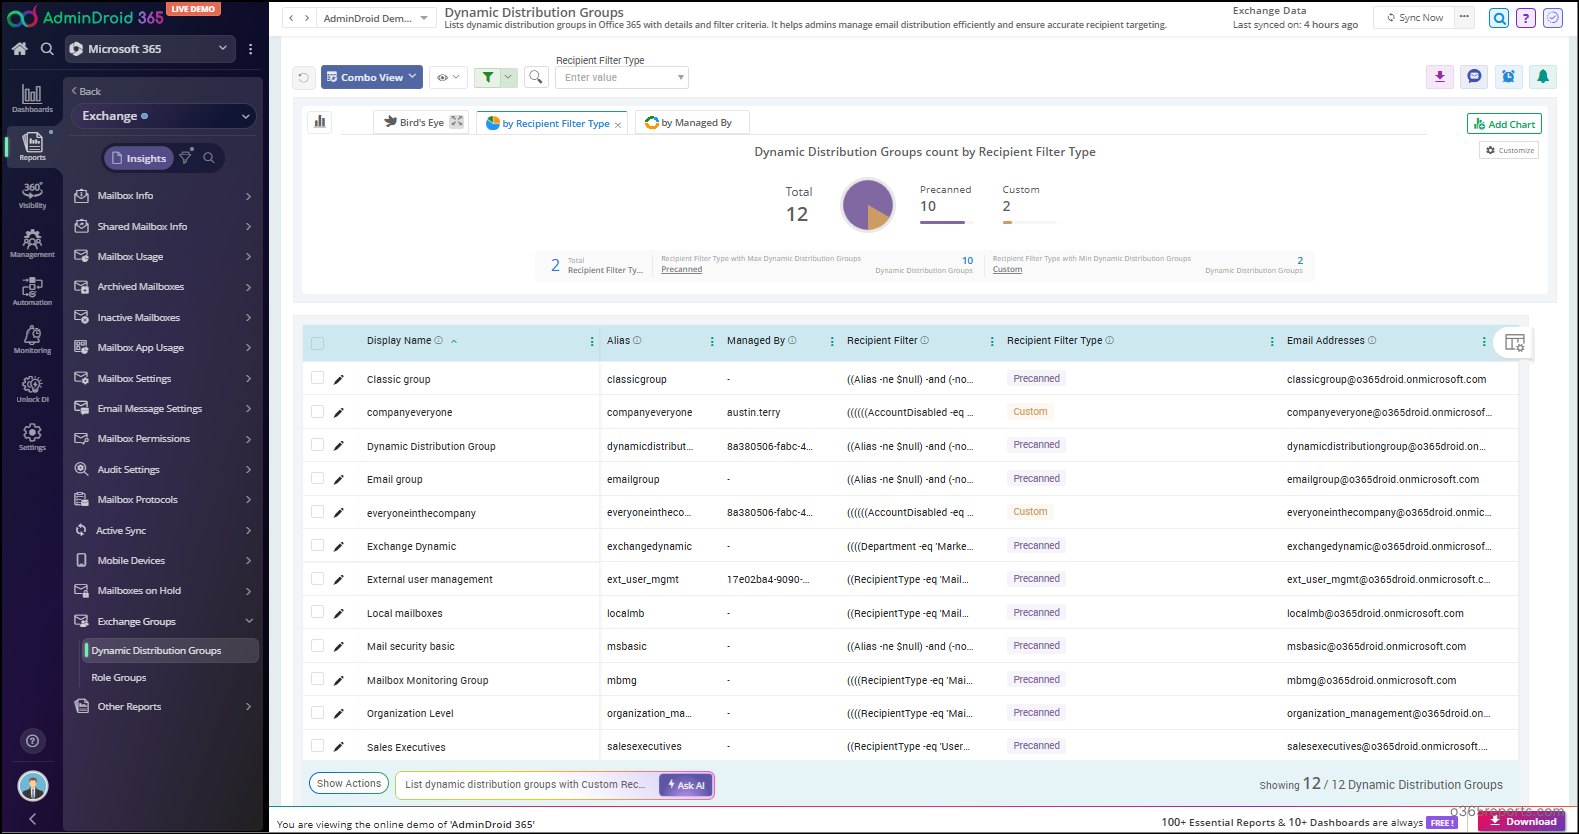The width and height of the screenshot is (1579, 834).
Task: Open the Exchange category dropdown
Action: [x=165, y=116]
